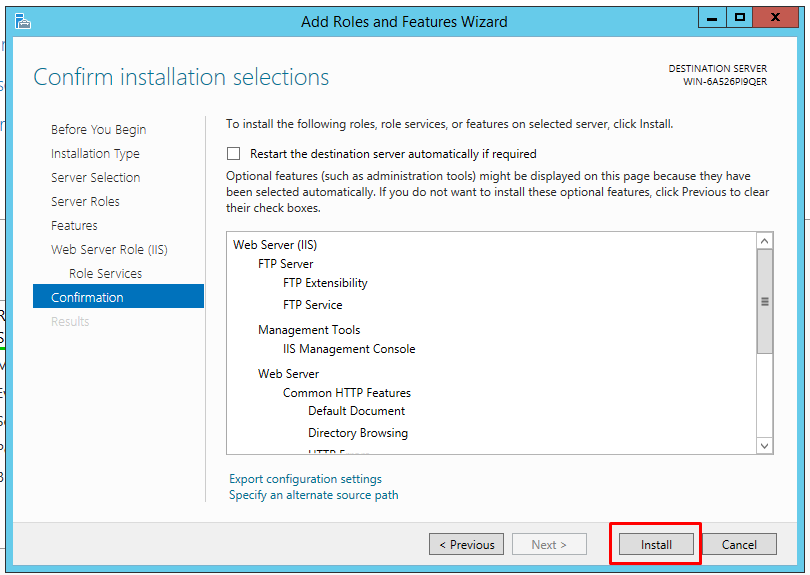This screenshot has width=810, height=575.
Task: Minimize the wizard window
Action: coord(712,18)
